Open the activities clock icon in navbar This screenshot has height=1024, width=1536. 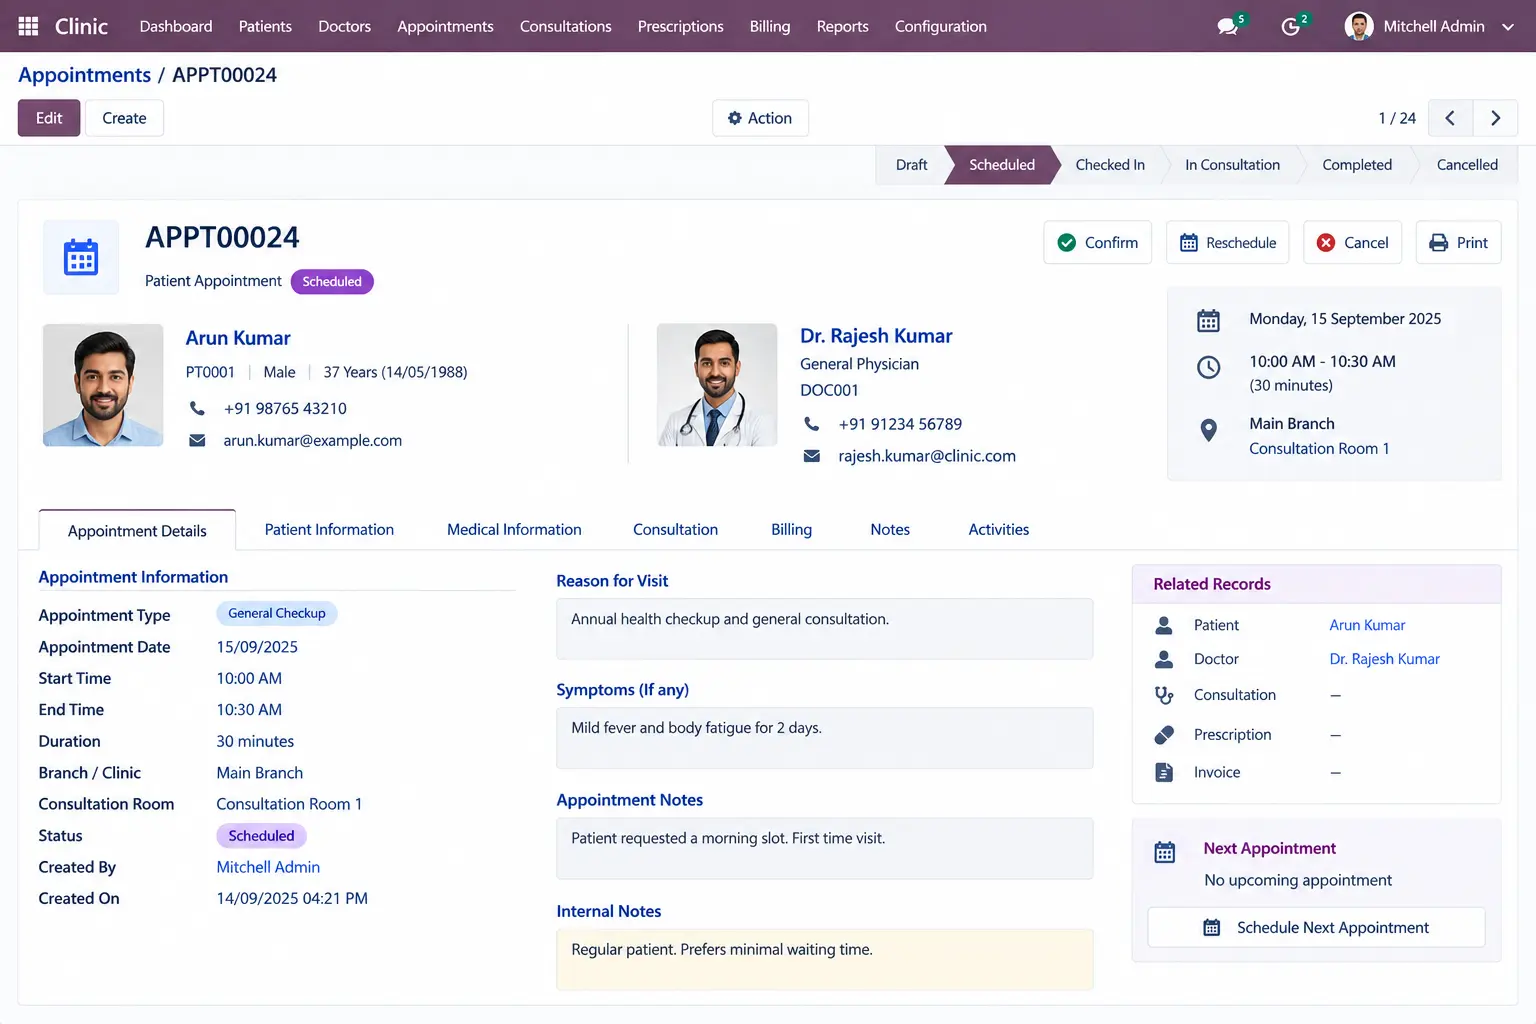pyautogui.click(x=1291, y=27)
